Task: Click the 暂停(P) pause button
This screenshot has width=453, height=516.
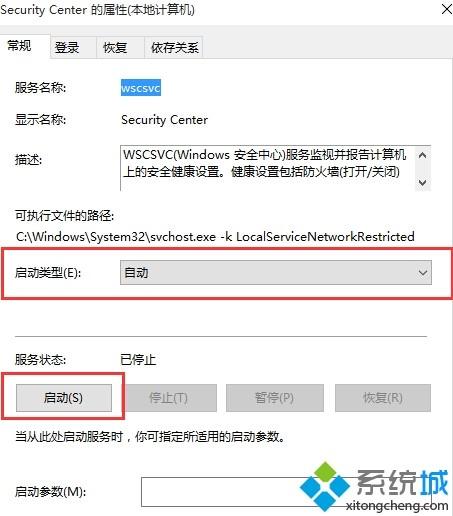Action: pyautogui.click(x=275, y=398)
